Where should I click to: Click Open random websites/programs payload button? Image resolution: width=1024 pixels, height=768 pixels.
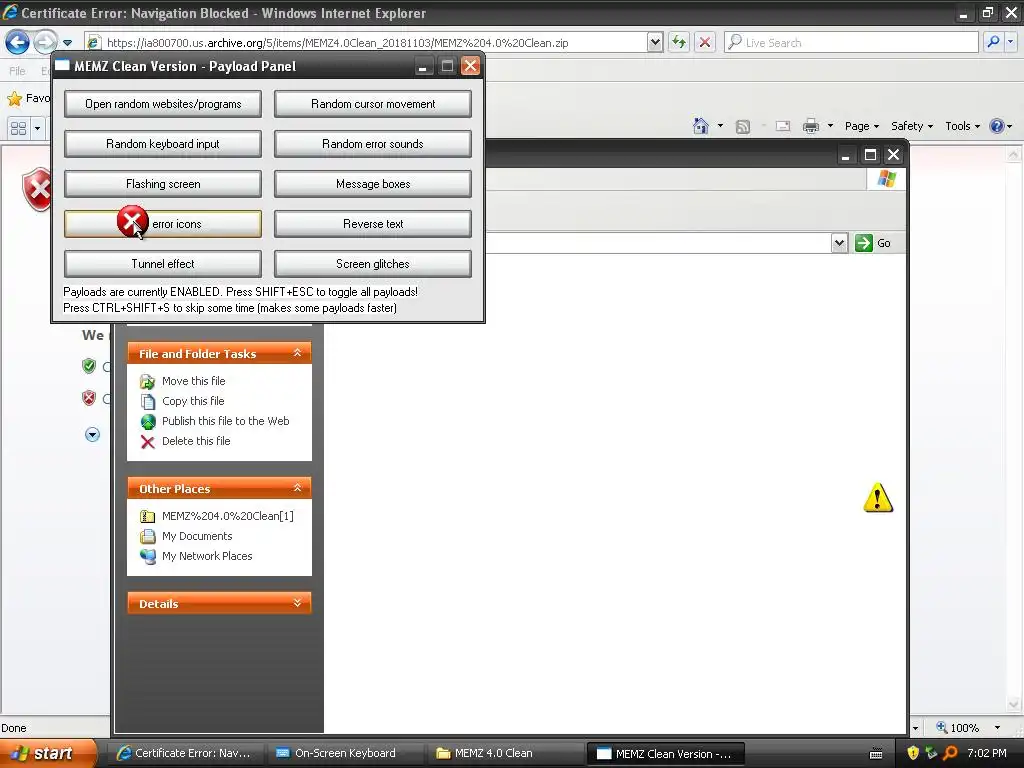point(163,104)
